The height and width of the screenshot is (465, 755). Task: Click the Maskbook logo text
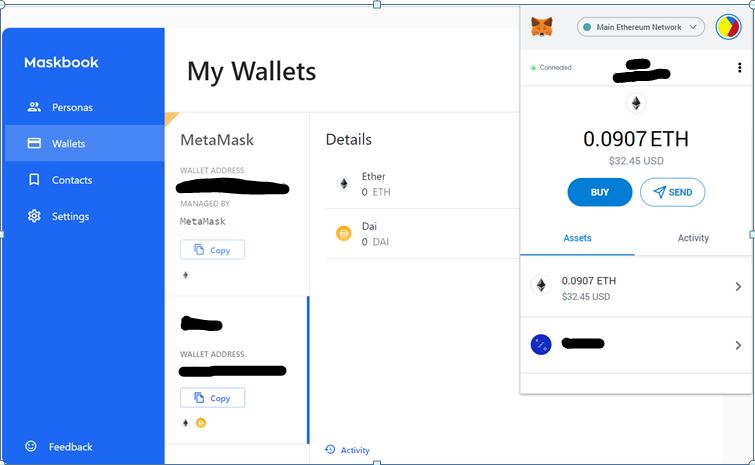61,62
